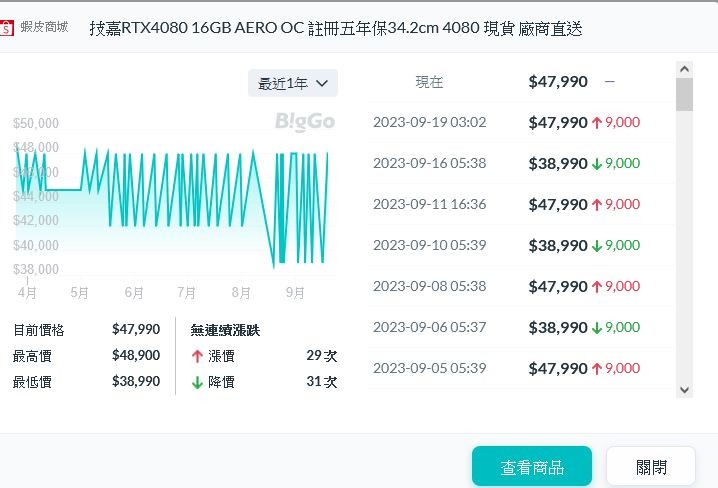Viewport: 718px width, 488px height.
Task: Select the 2023-09-10 05:39 price record
Action: pos(522,245)
